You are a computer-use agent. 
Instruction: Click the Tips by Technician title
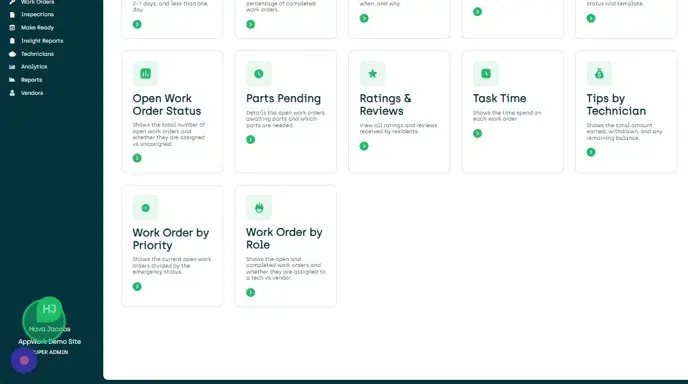[x=616, y=104]
